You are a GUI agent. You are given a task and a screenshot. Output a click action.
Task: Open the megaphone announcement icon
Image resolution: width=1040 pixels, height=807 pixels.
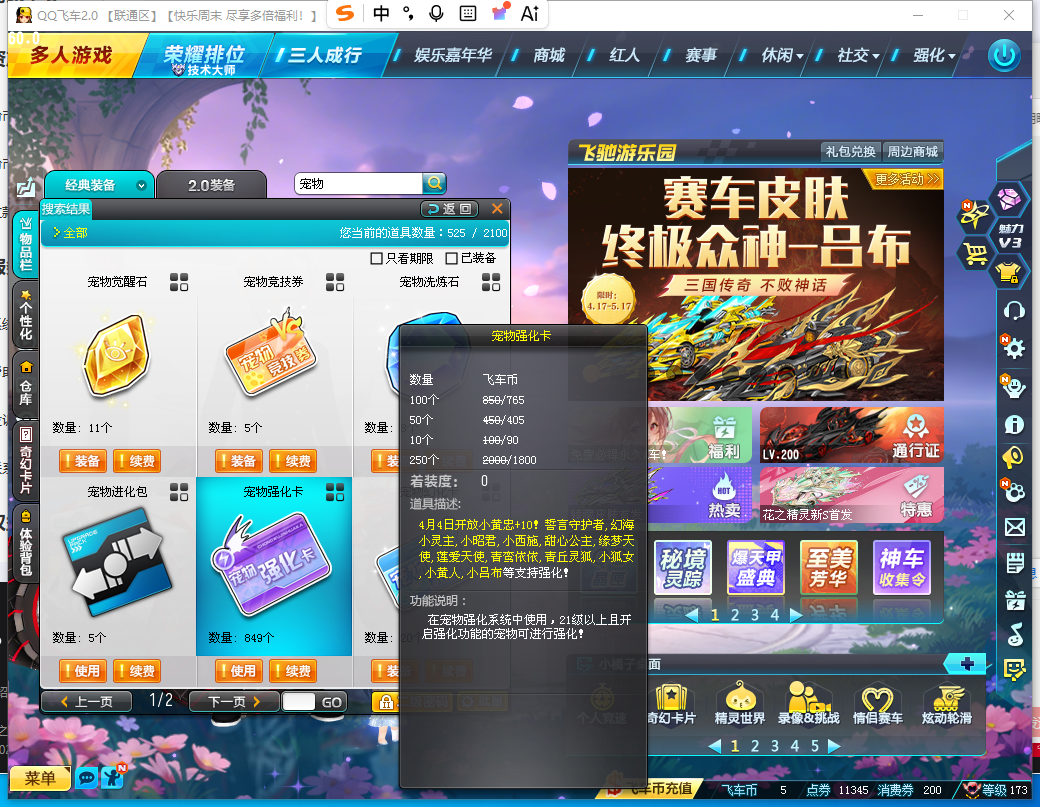click(x=1013, y=457)
